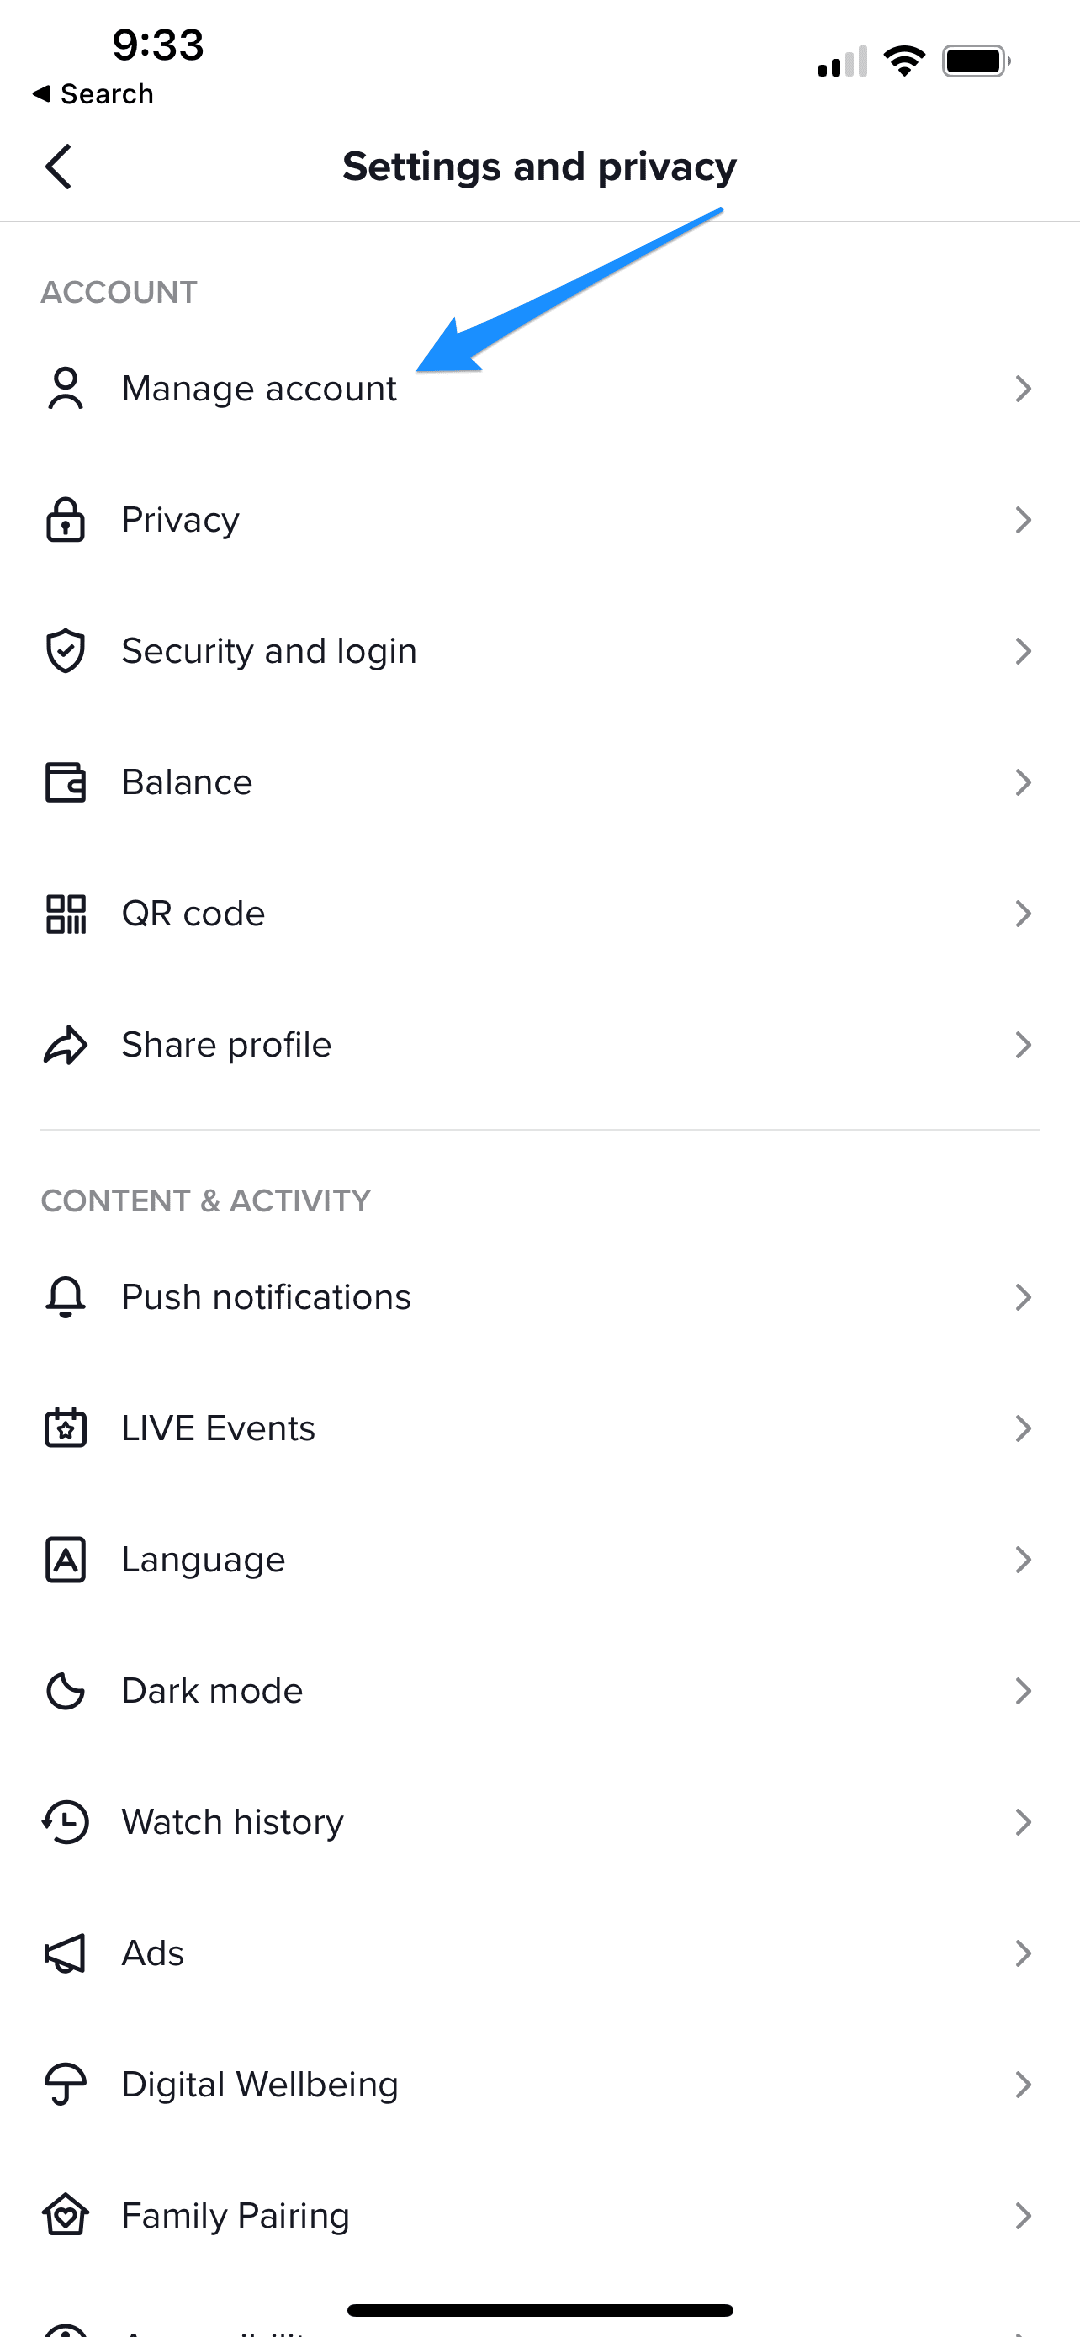Tap the Share profile arrow icon
This screenshot has width=1080, height=2337.
[x=66, y=1045]
